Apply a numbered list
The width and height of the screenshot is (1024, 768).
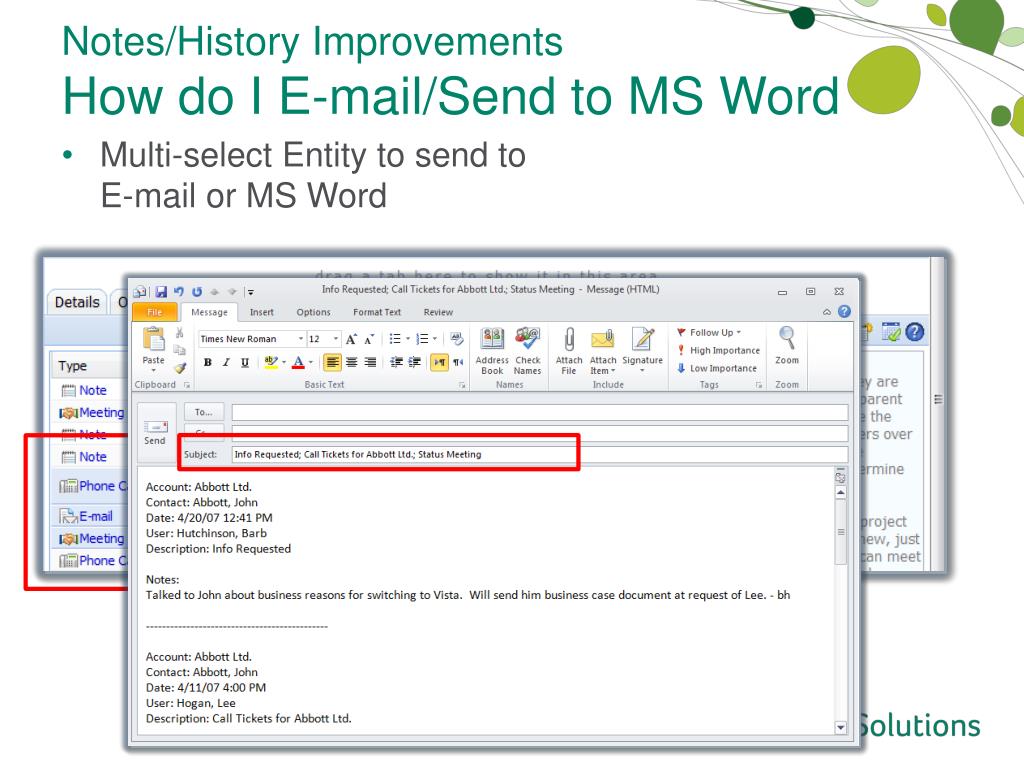click(423, 339)
